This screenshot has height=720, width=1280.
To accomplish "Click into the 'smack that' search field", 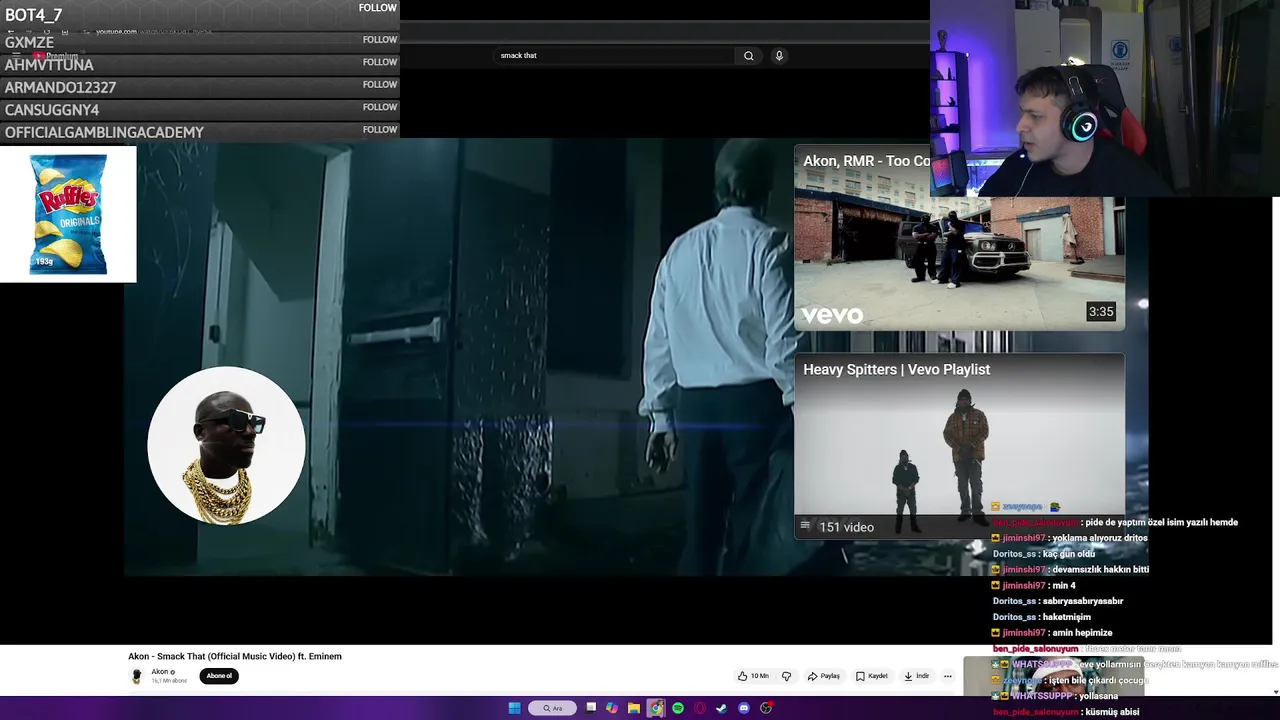I will pos(615,56).
